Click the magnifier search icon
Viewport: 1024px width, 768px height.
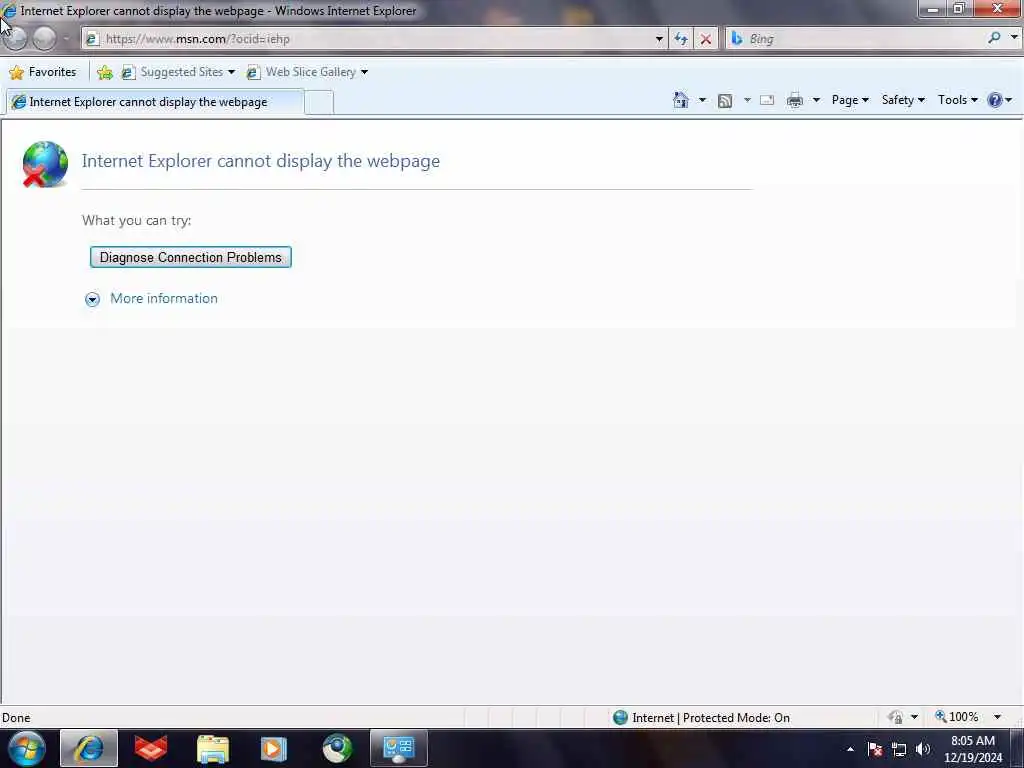(994, 38)
